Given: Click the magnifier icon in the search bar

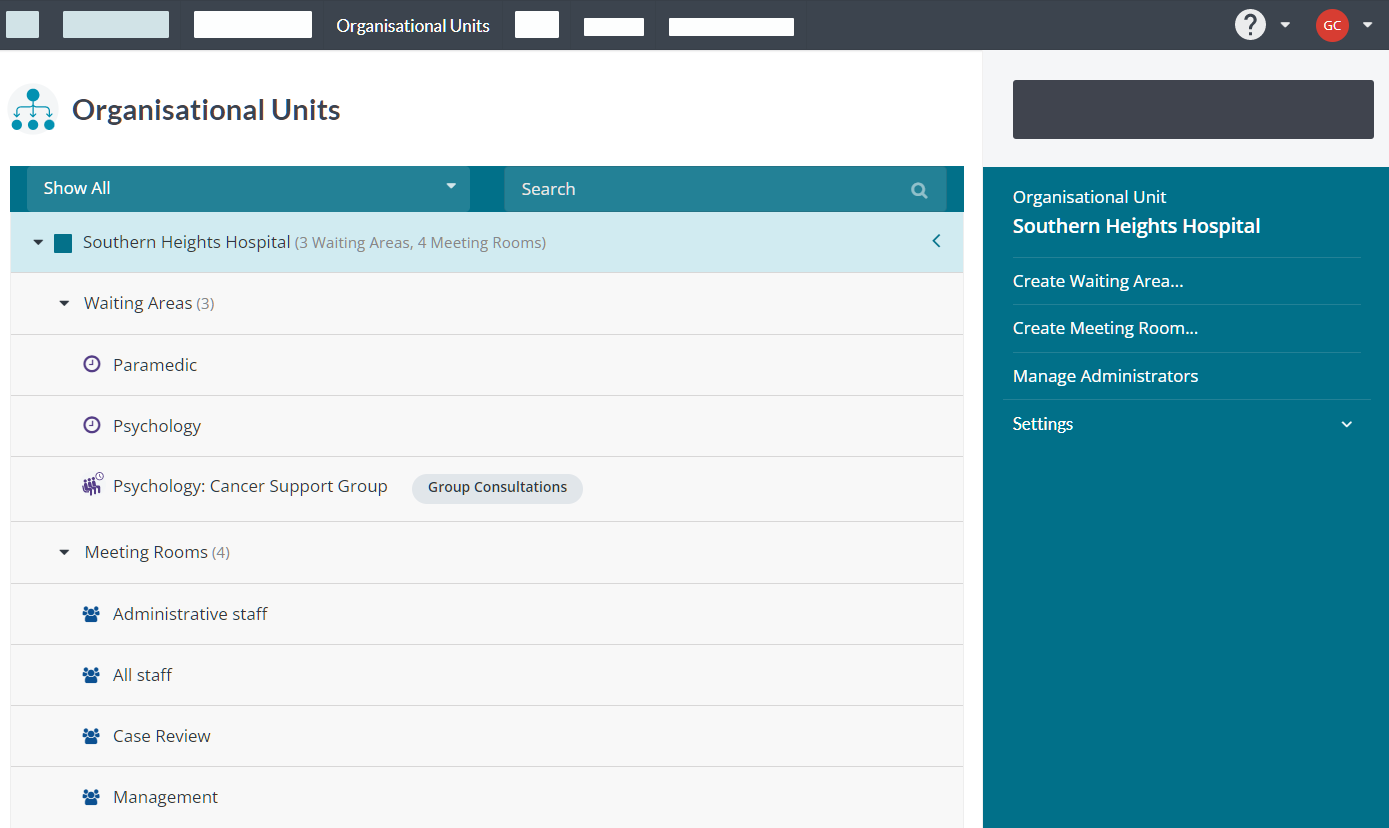Looking at the screenshot, I should click(x=918, y=189).
